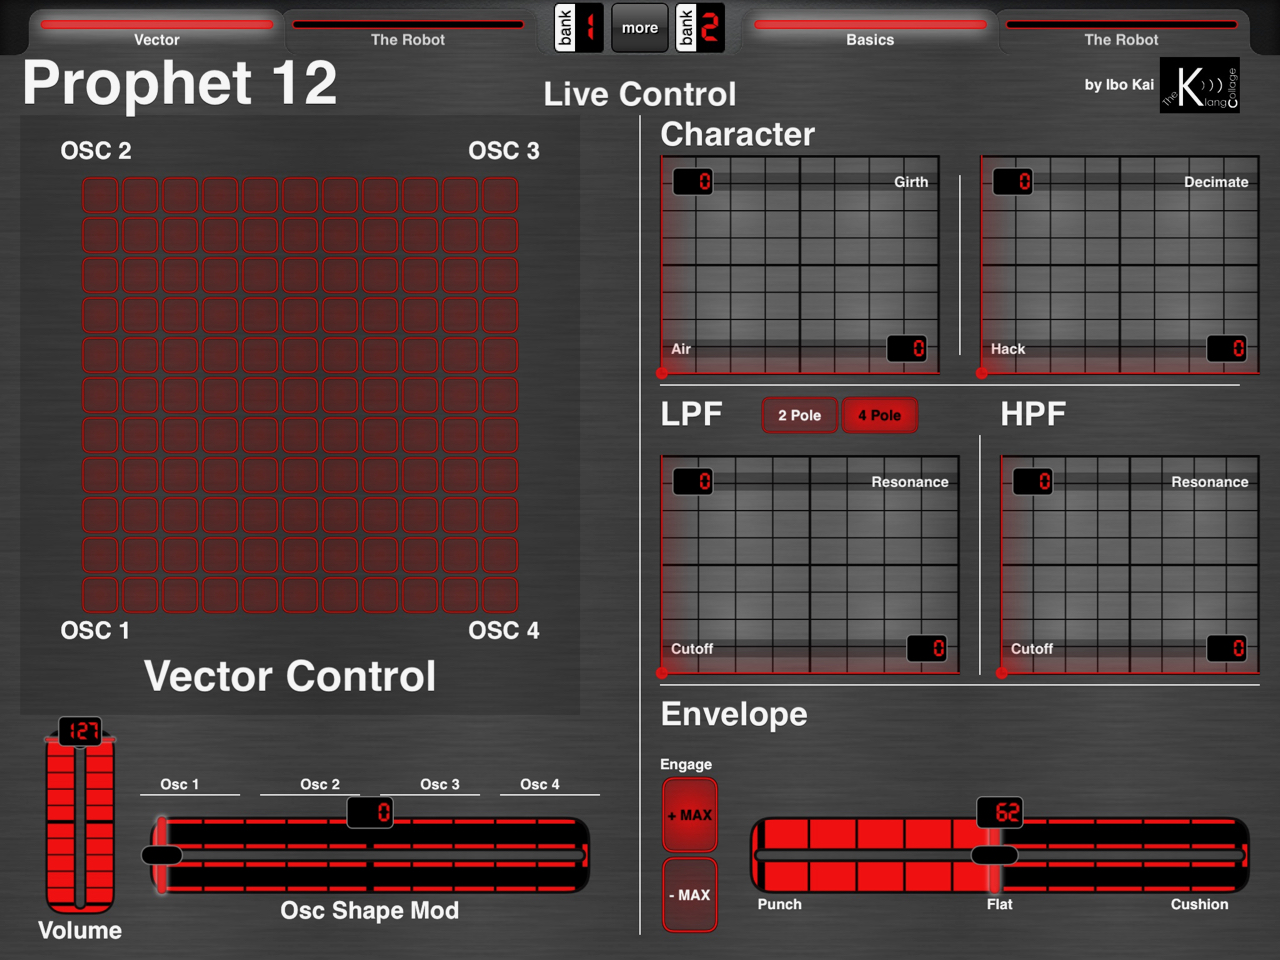The image size is (1280, 960).
Task: Click the Klang College logo
Action: [1200, 85]
